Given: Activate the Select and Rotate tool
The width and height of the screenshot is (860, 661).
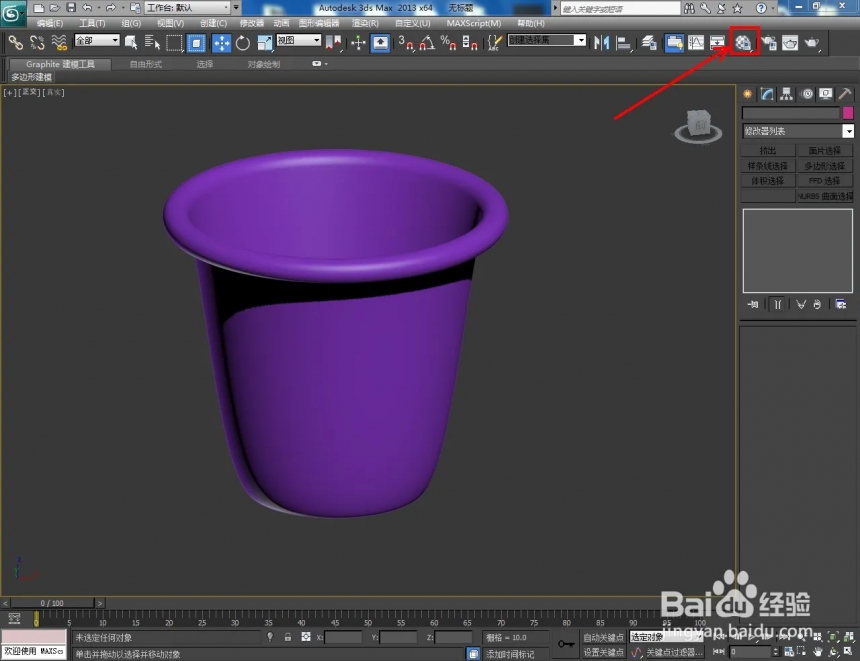Looking at the screenshot, I should tap(242, 42).
